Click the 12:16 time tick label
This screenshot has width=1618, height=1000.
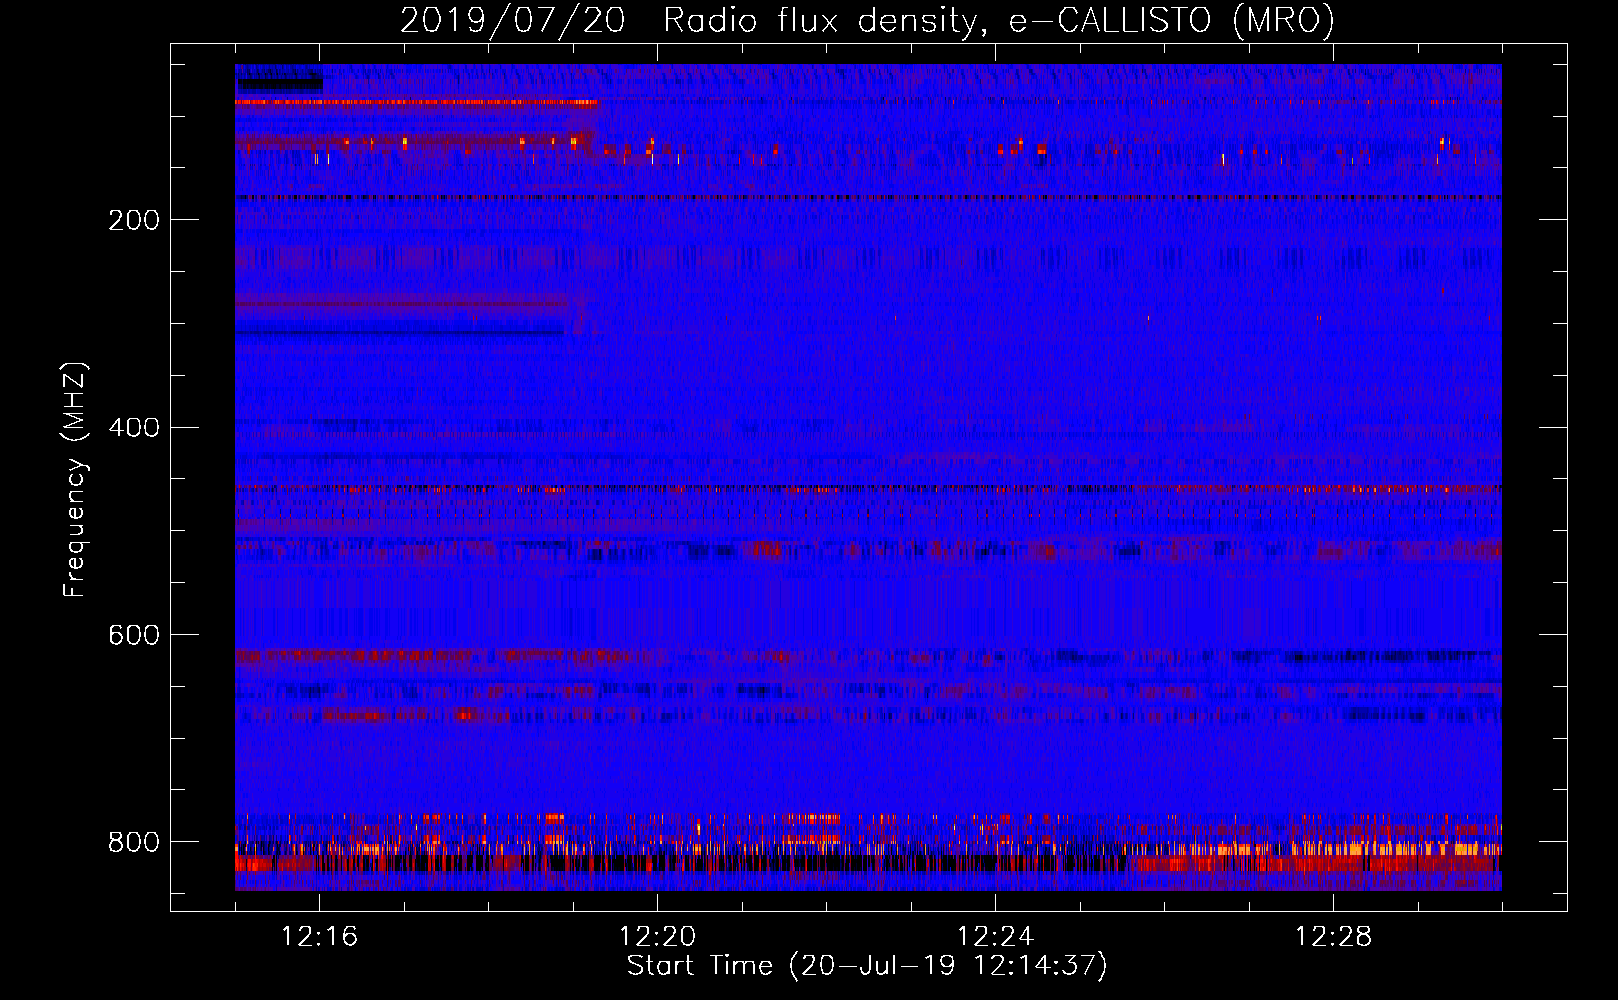pyautogui.click(x=319, y=937)
